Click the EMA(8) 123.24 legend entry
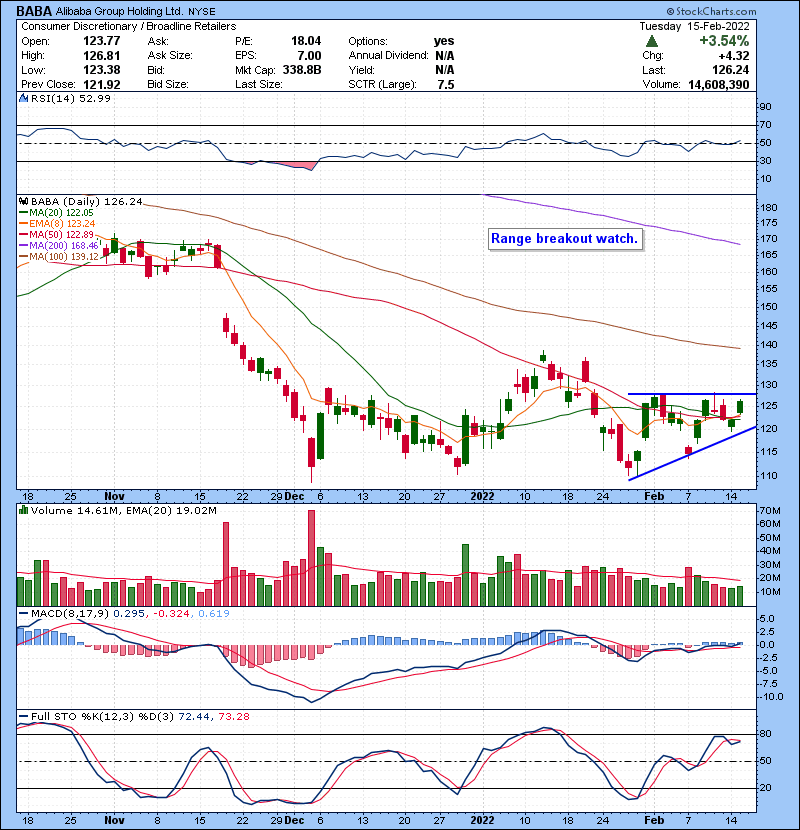Screen dimensions: 800x830 point(61,223)
